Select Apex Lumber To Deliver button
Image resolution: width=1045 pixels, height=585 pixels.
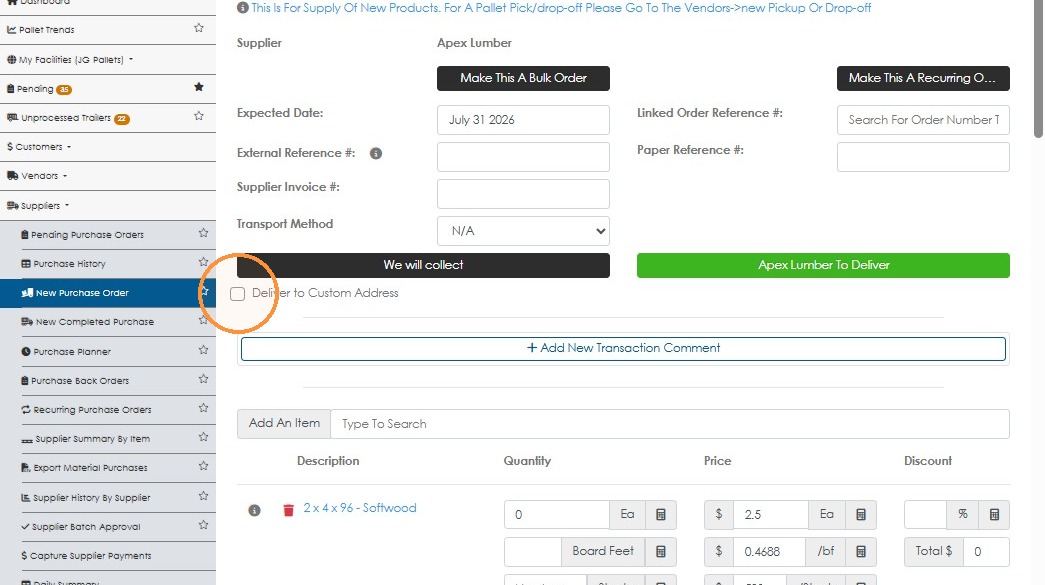(823, 265)
